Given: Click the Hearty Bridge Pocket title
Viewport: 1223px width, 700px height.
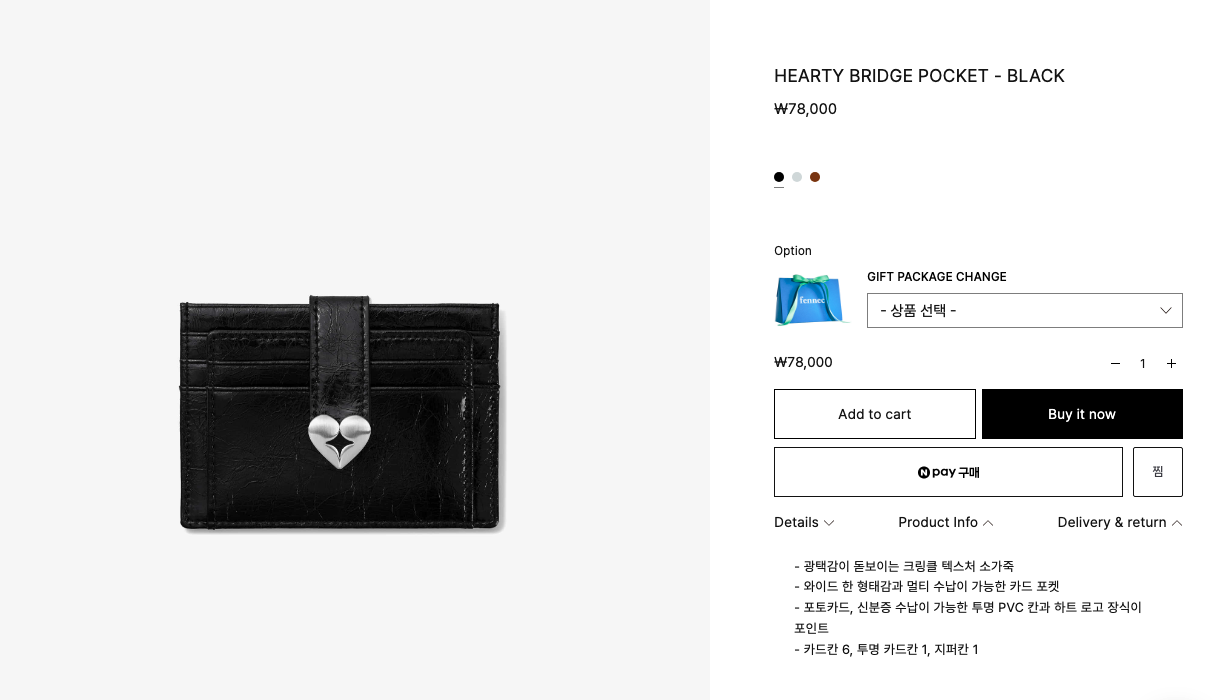Looking at the screenshot, I should tap(919, 76).
